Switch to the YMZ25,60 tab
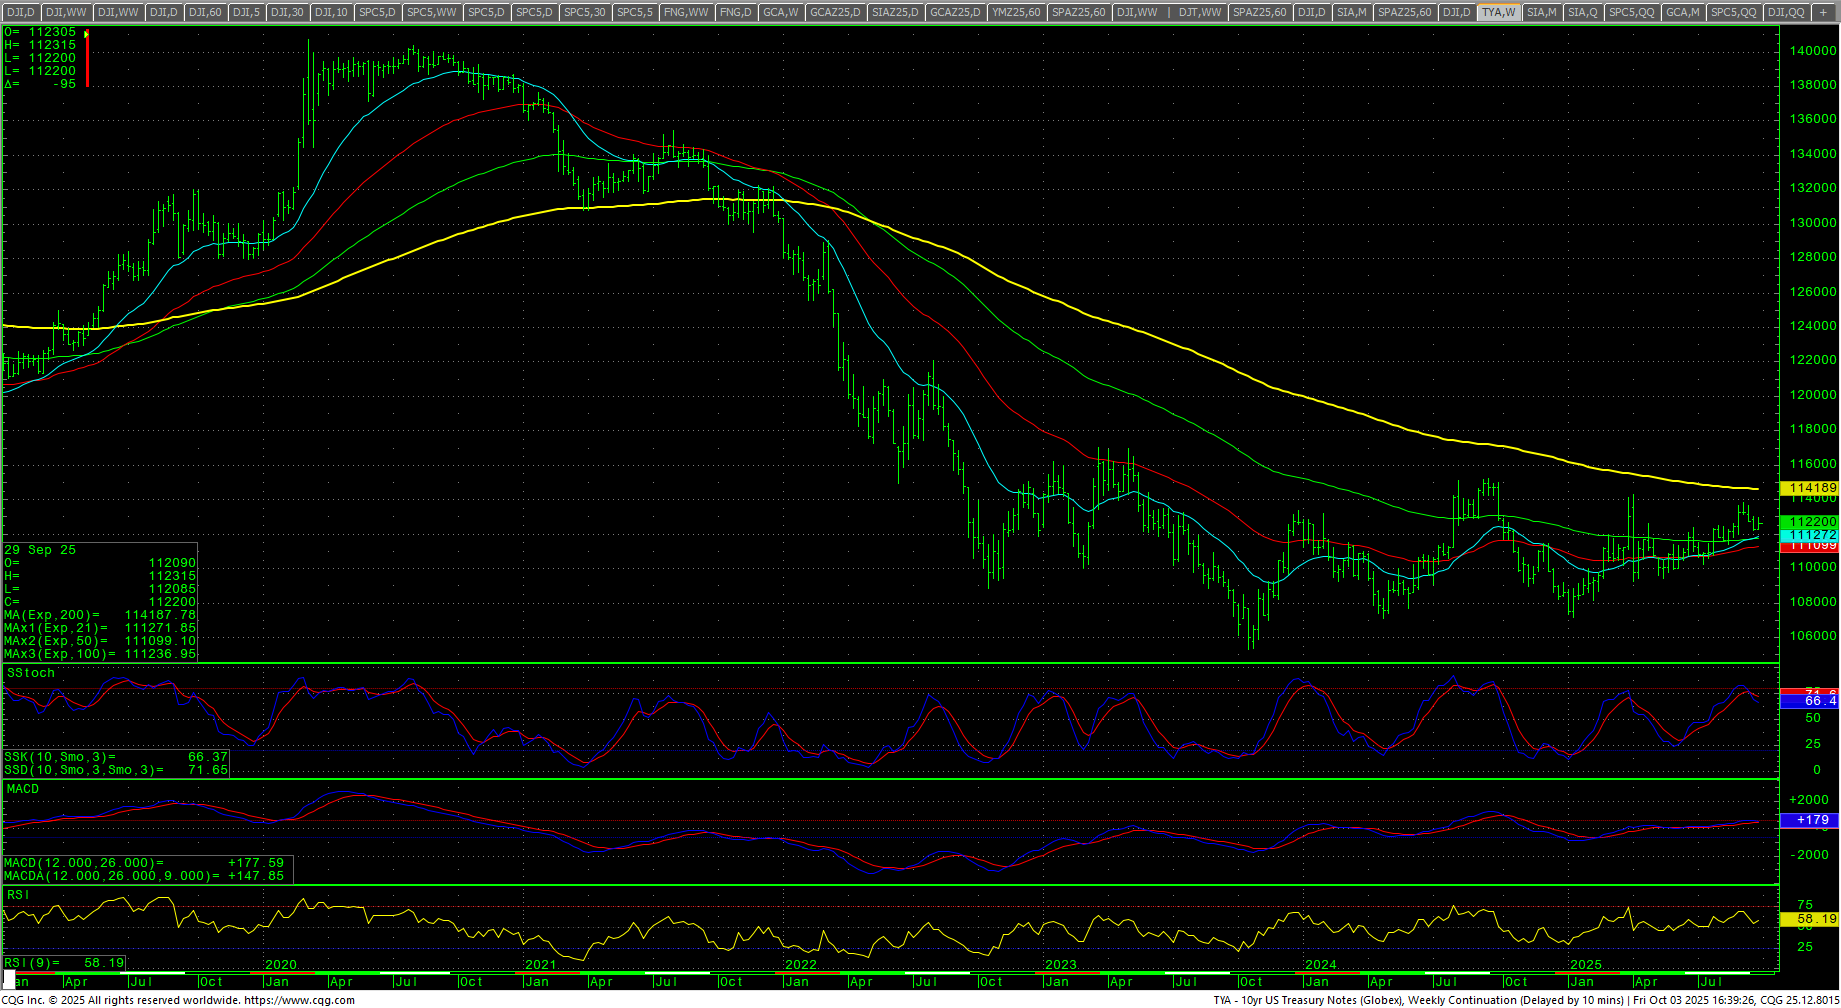The height and width of the screenshot is (1008, 1841). click(x=1016, y=12)
